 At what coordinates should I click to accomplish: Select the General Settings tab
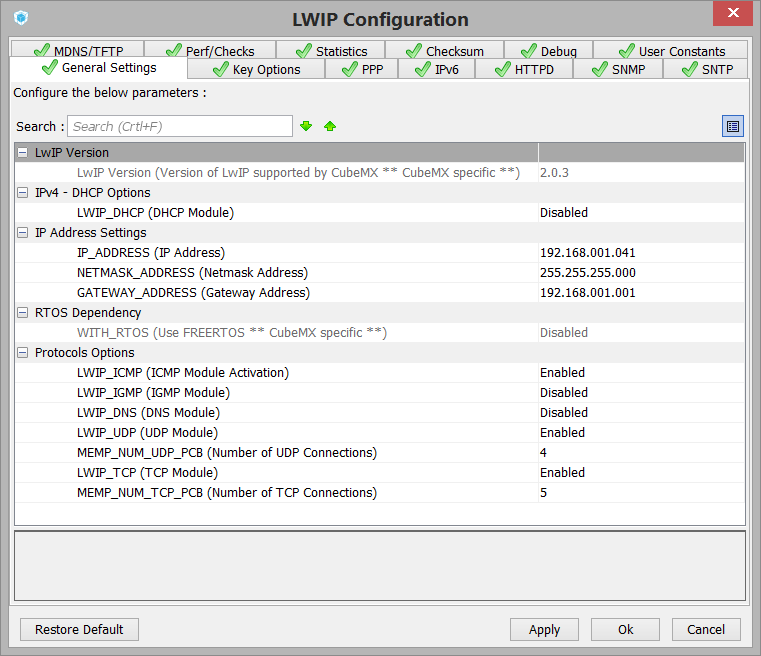(99, 67)
